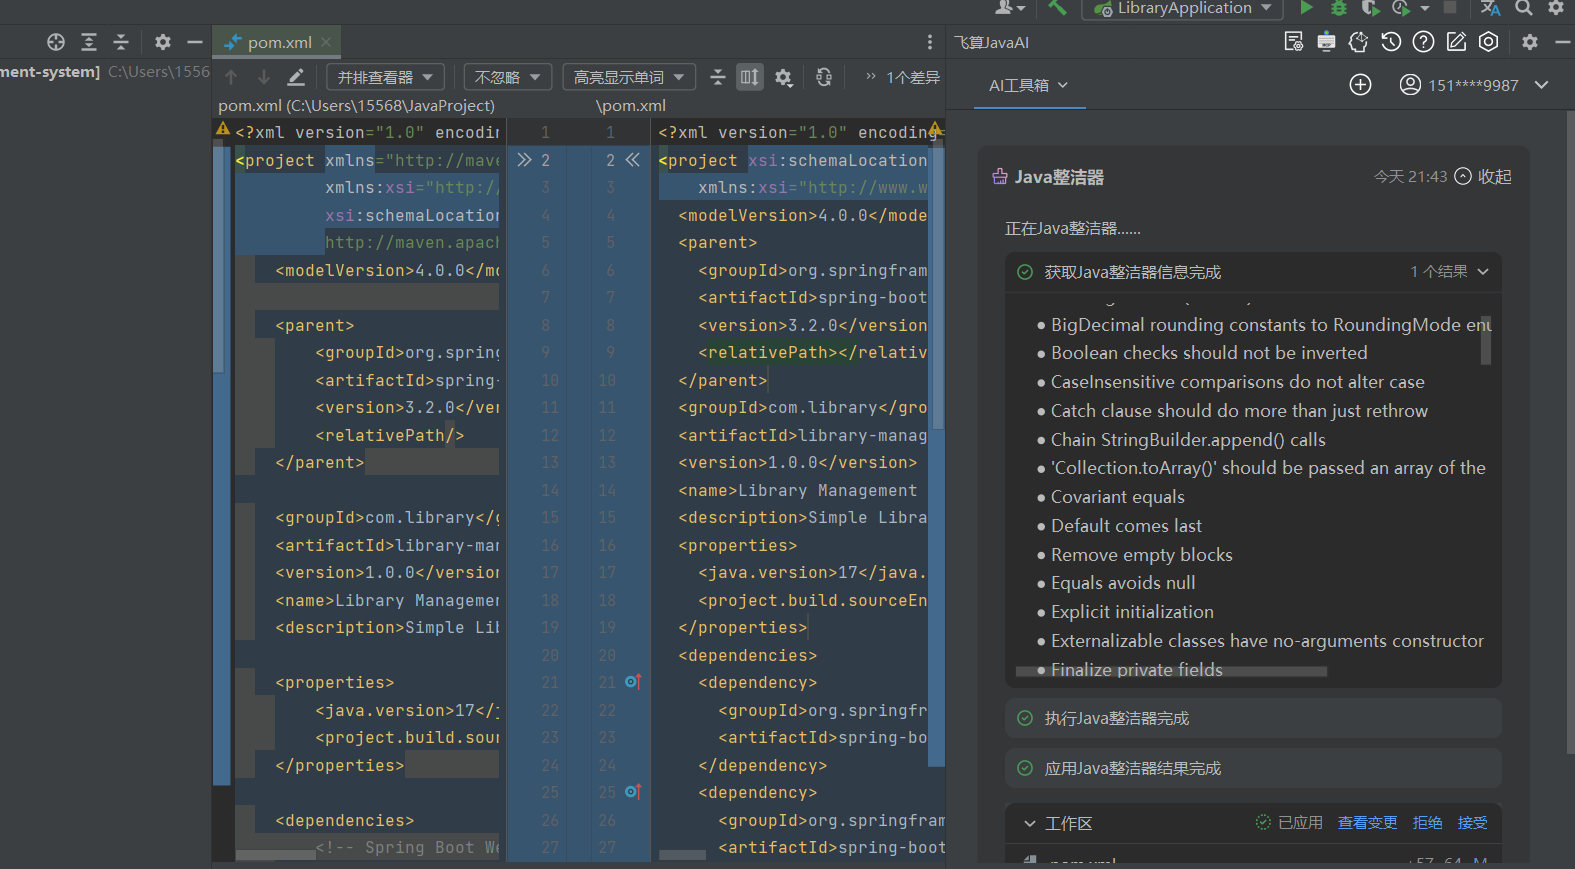Click the line 21 gutter marker icon
Image resolution: width=1575 pixels, height=869 pixels.
pyautogui.click(x=632, y=682)
